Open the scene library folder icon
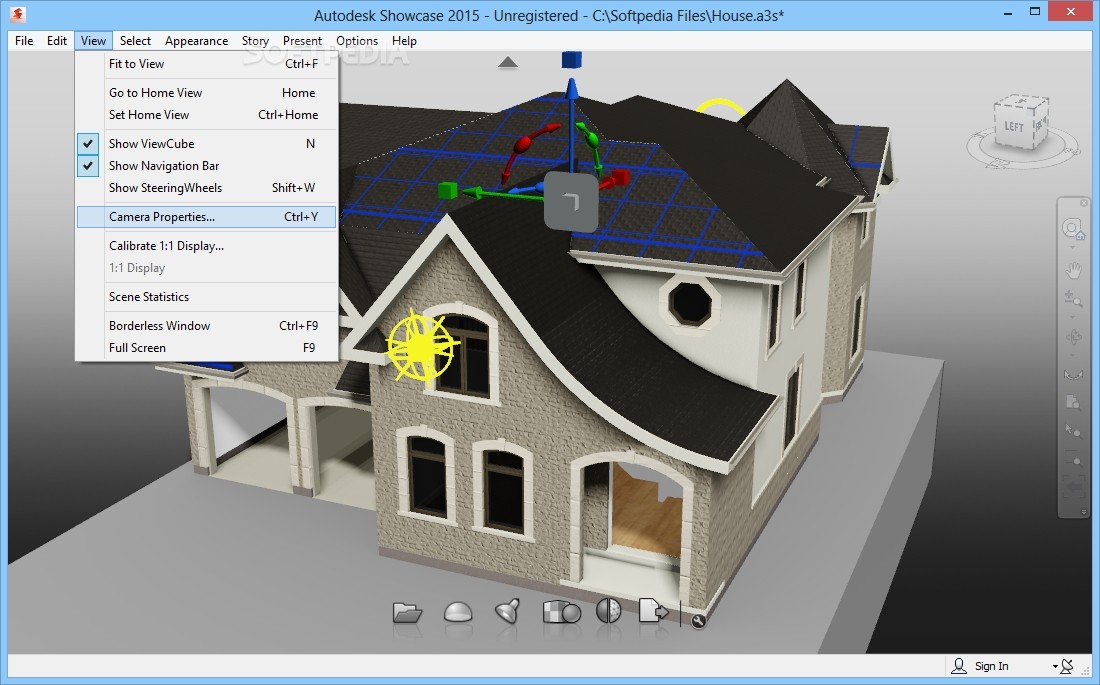1100x685 pixels. point(407,612)
